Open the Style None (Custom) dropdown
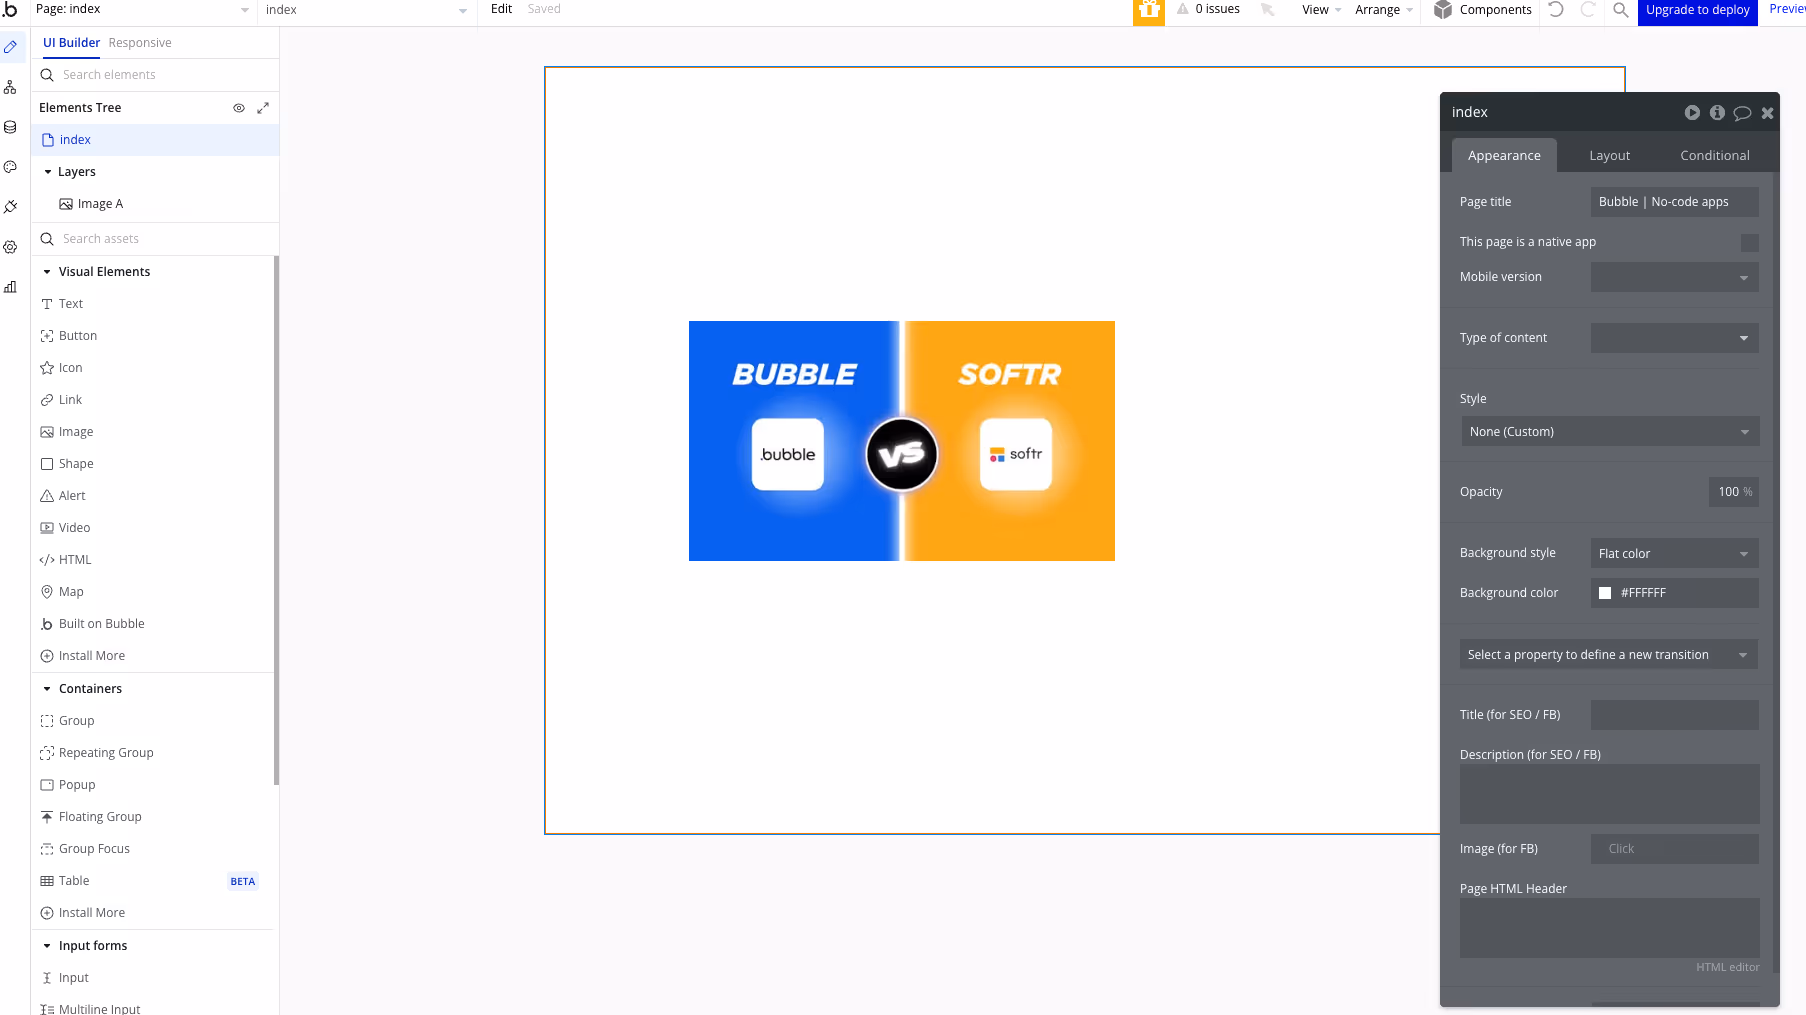 [1609, 432]
